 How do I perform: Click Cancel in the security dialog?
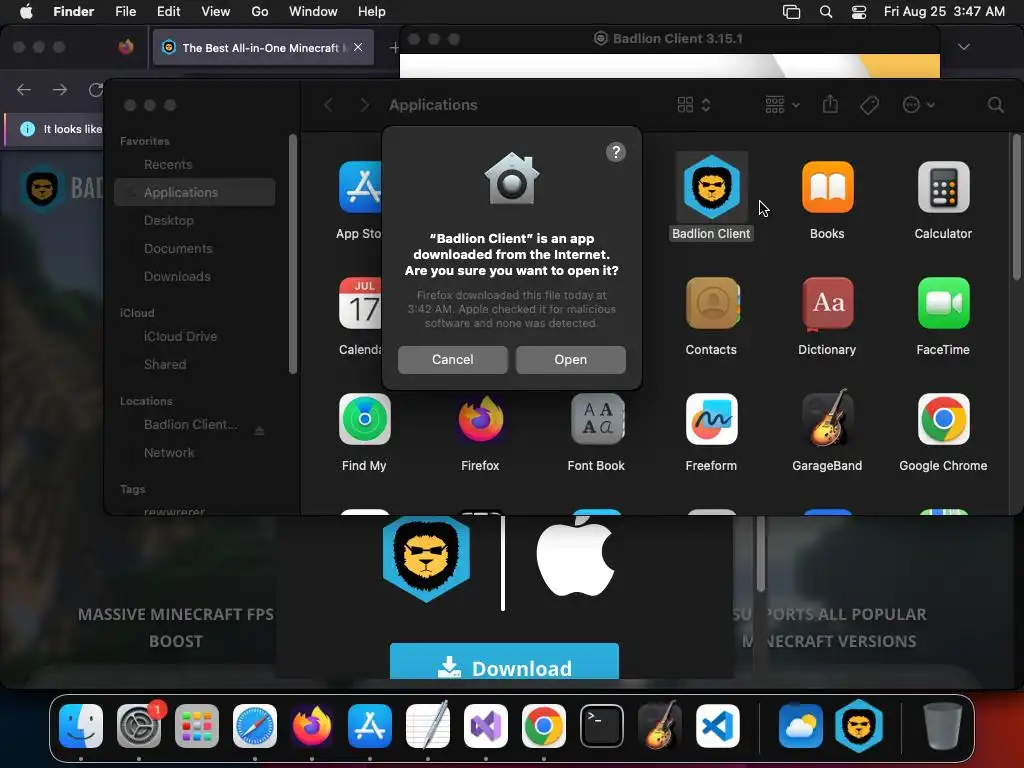coord(453,360)
